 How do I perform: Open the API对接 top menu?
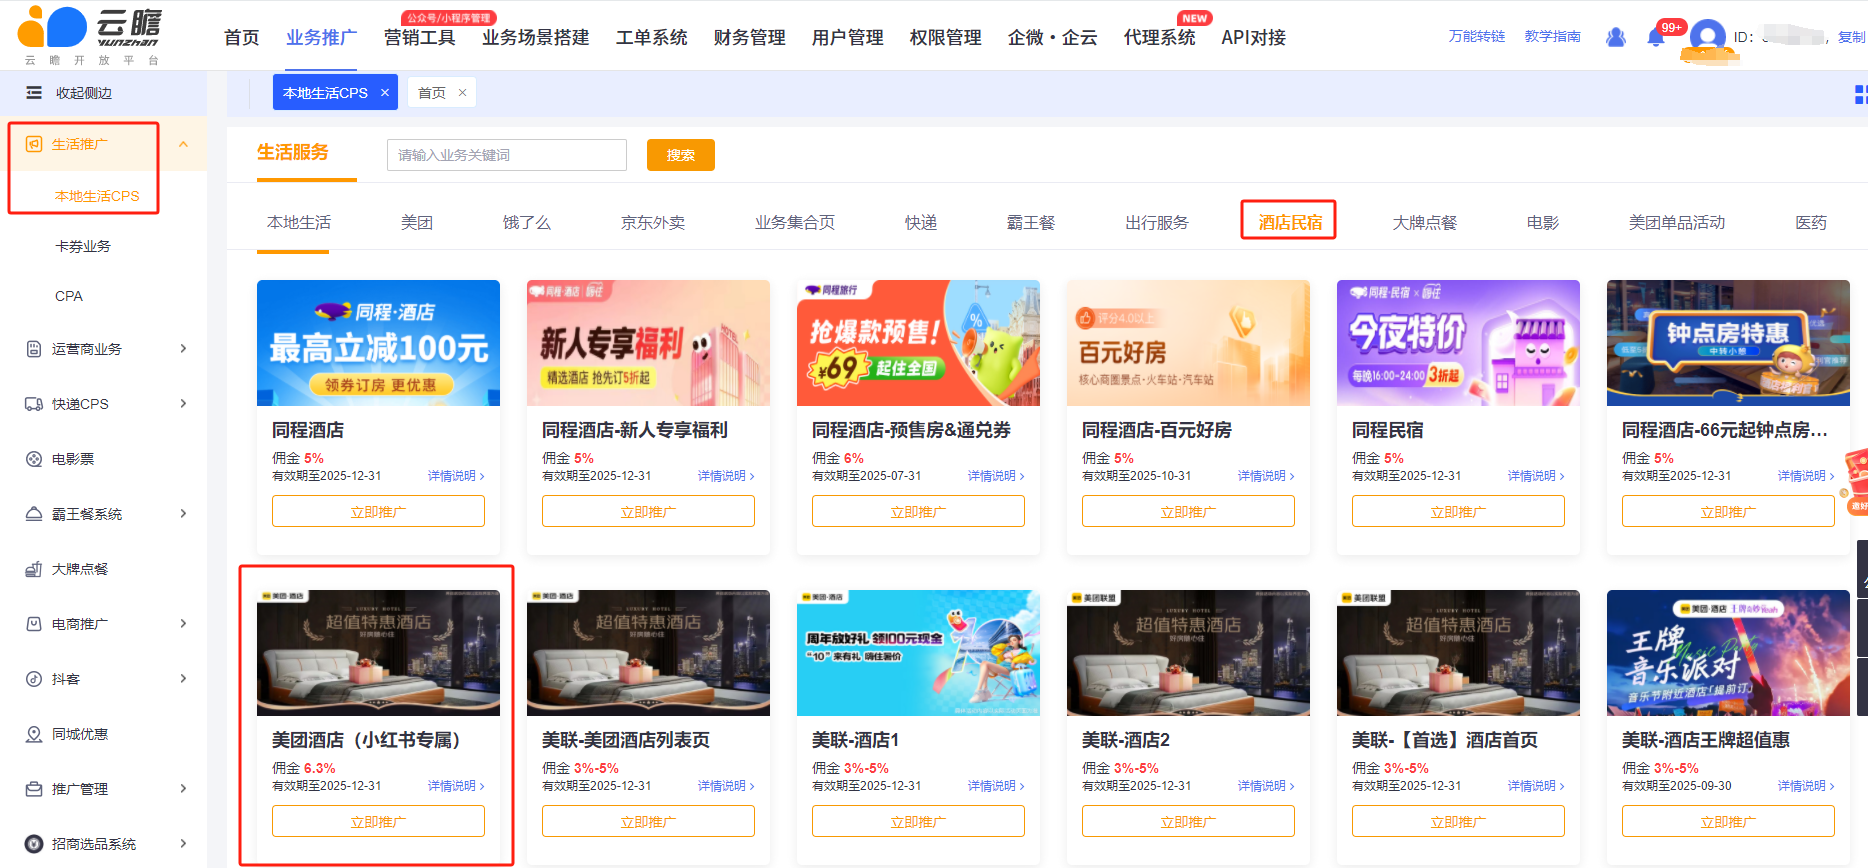(1253, 38)
